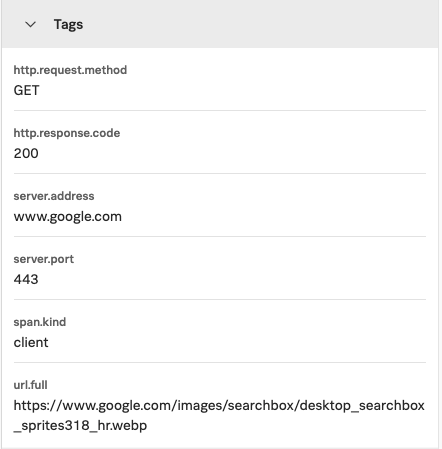Click the empty area right of client value
This screenshot has width=442, height=449.
pyautogui.click(x=237, y=342)
